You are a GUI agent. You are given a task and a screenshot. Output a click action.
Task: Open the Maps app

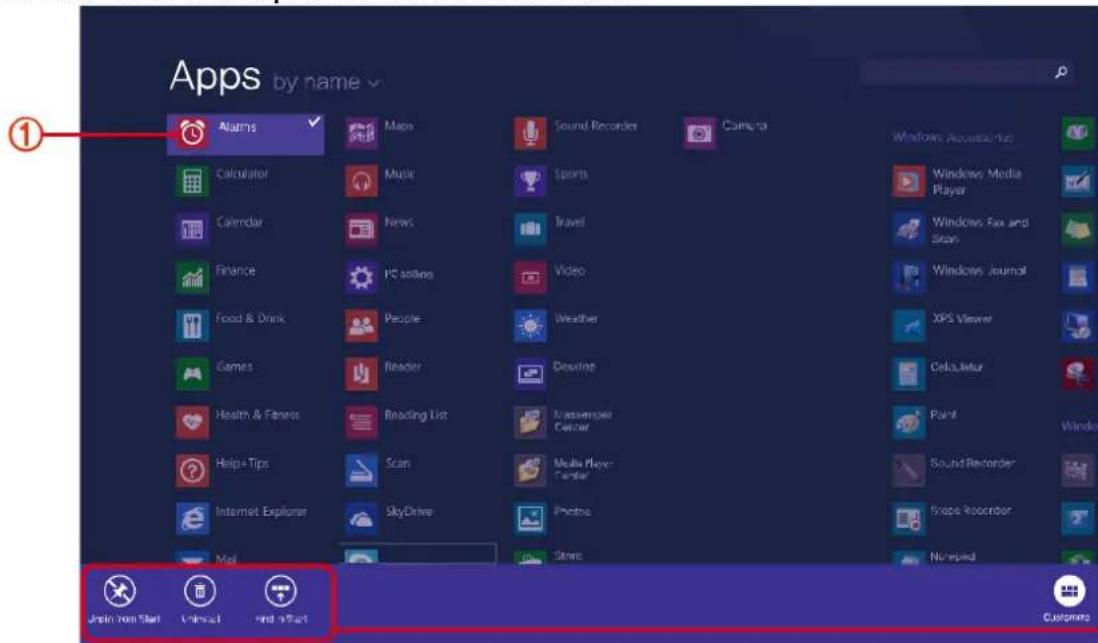(x=380, y=133)
